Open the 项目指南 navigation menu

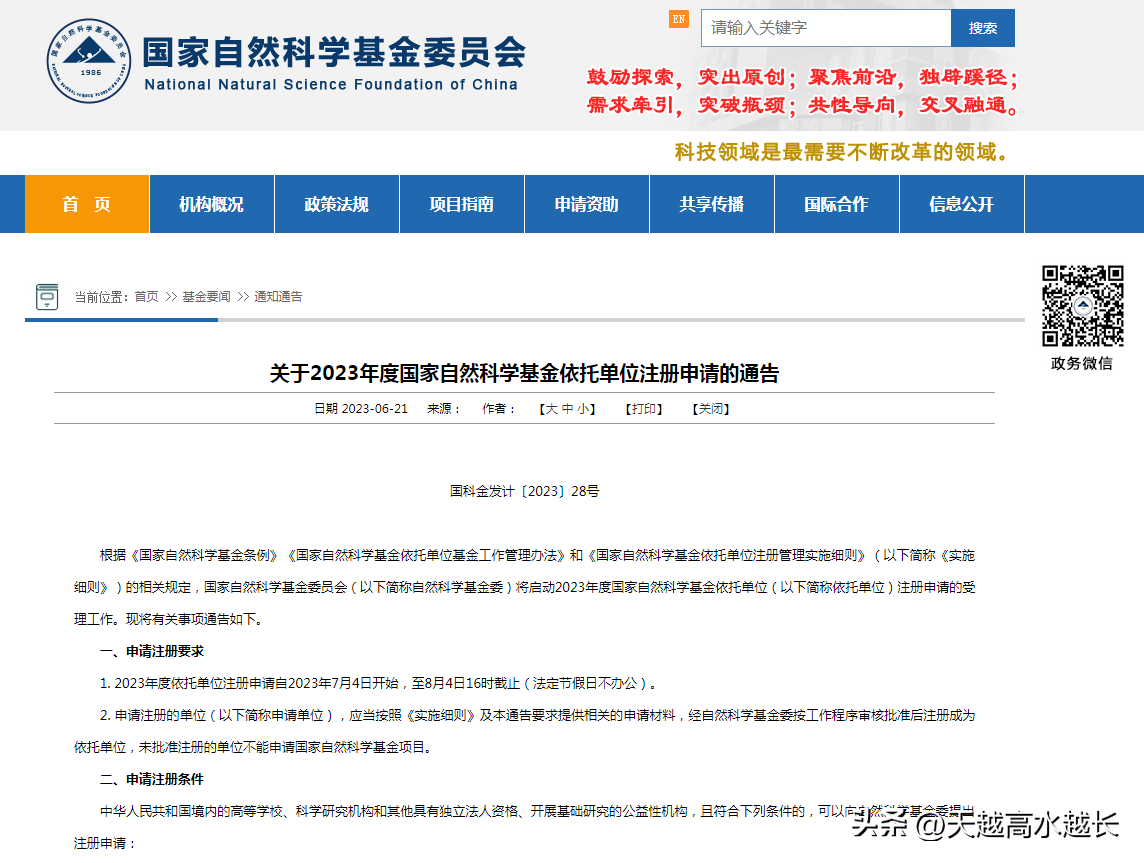(x=462, y=204)
